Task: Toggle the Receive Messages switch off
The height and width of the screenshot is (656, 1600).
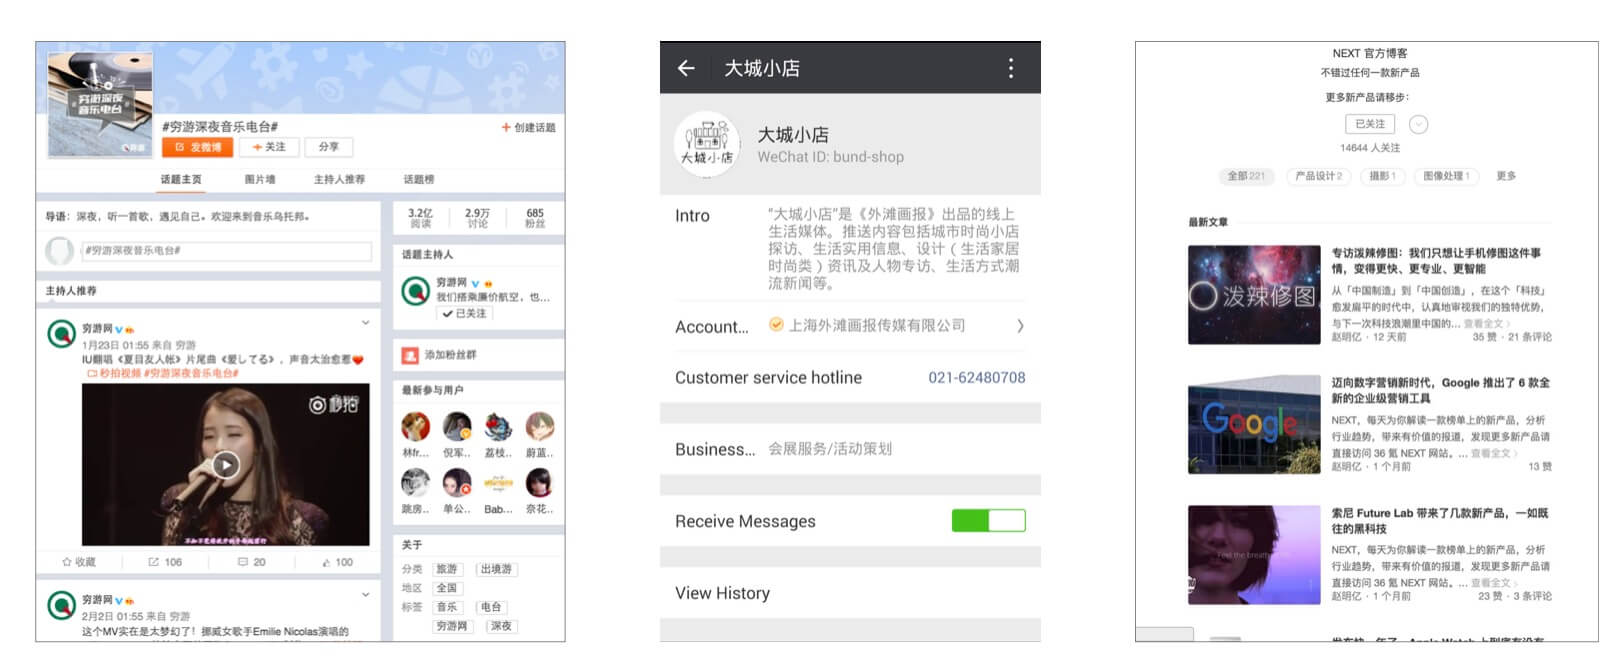Action: pos(988,520)
